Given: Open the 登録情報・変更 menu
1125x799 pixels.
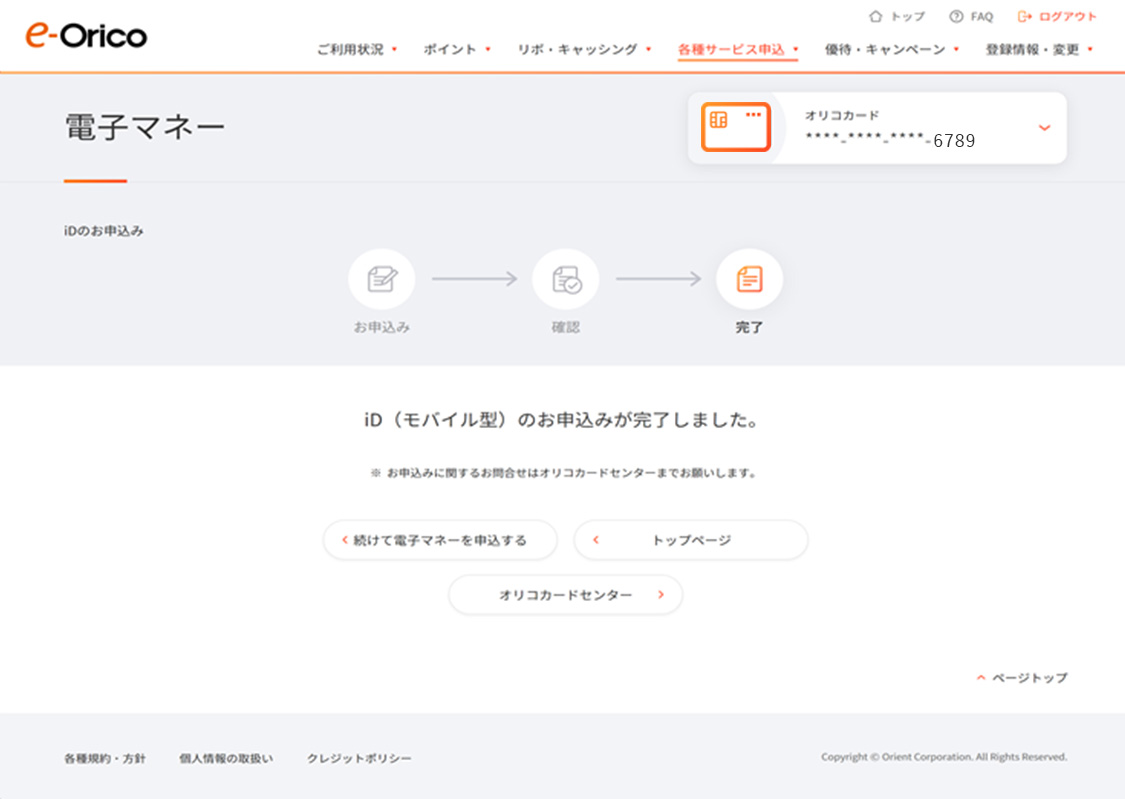Looking at the screenshot, I should pos(1039,49).
